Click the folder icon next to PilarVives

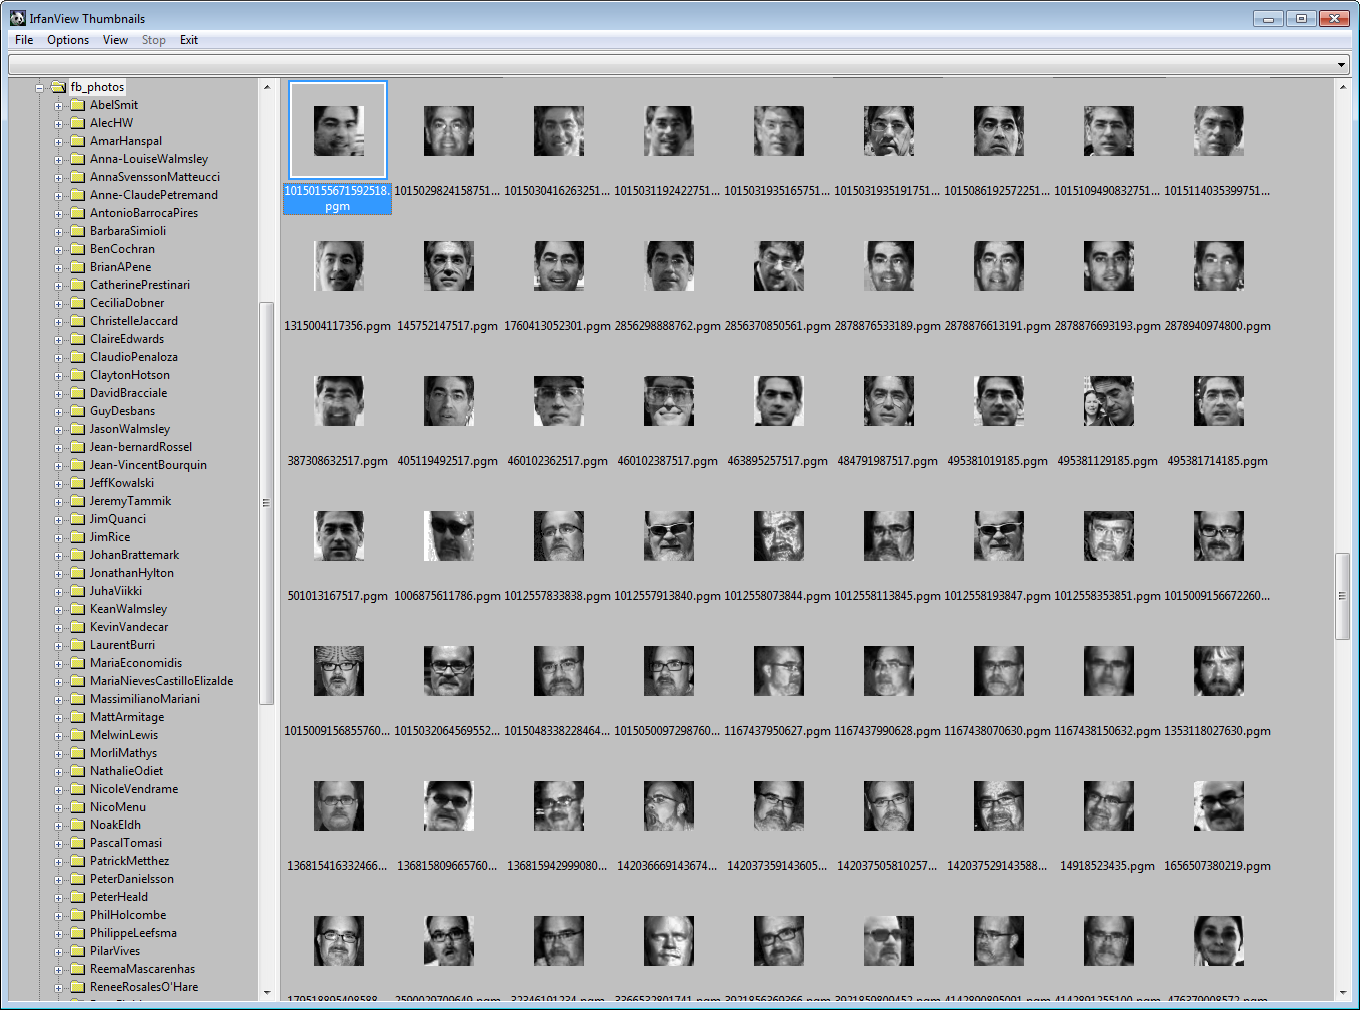pos(77,951)
